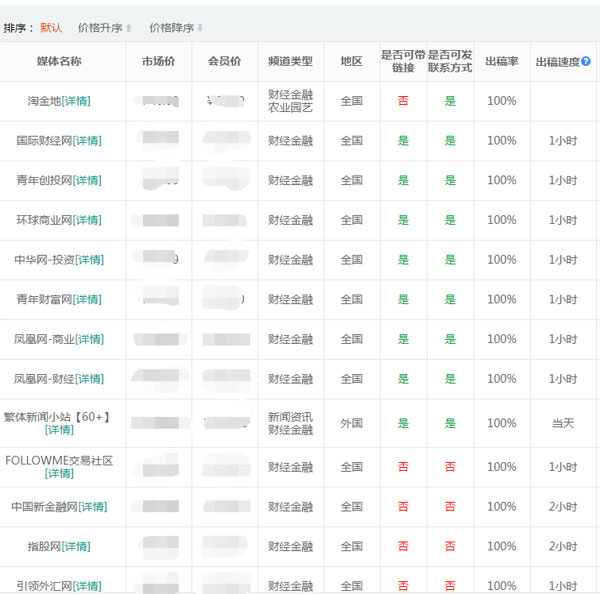Open 详情 link for 青年财富网

87,299
